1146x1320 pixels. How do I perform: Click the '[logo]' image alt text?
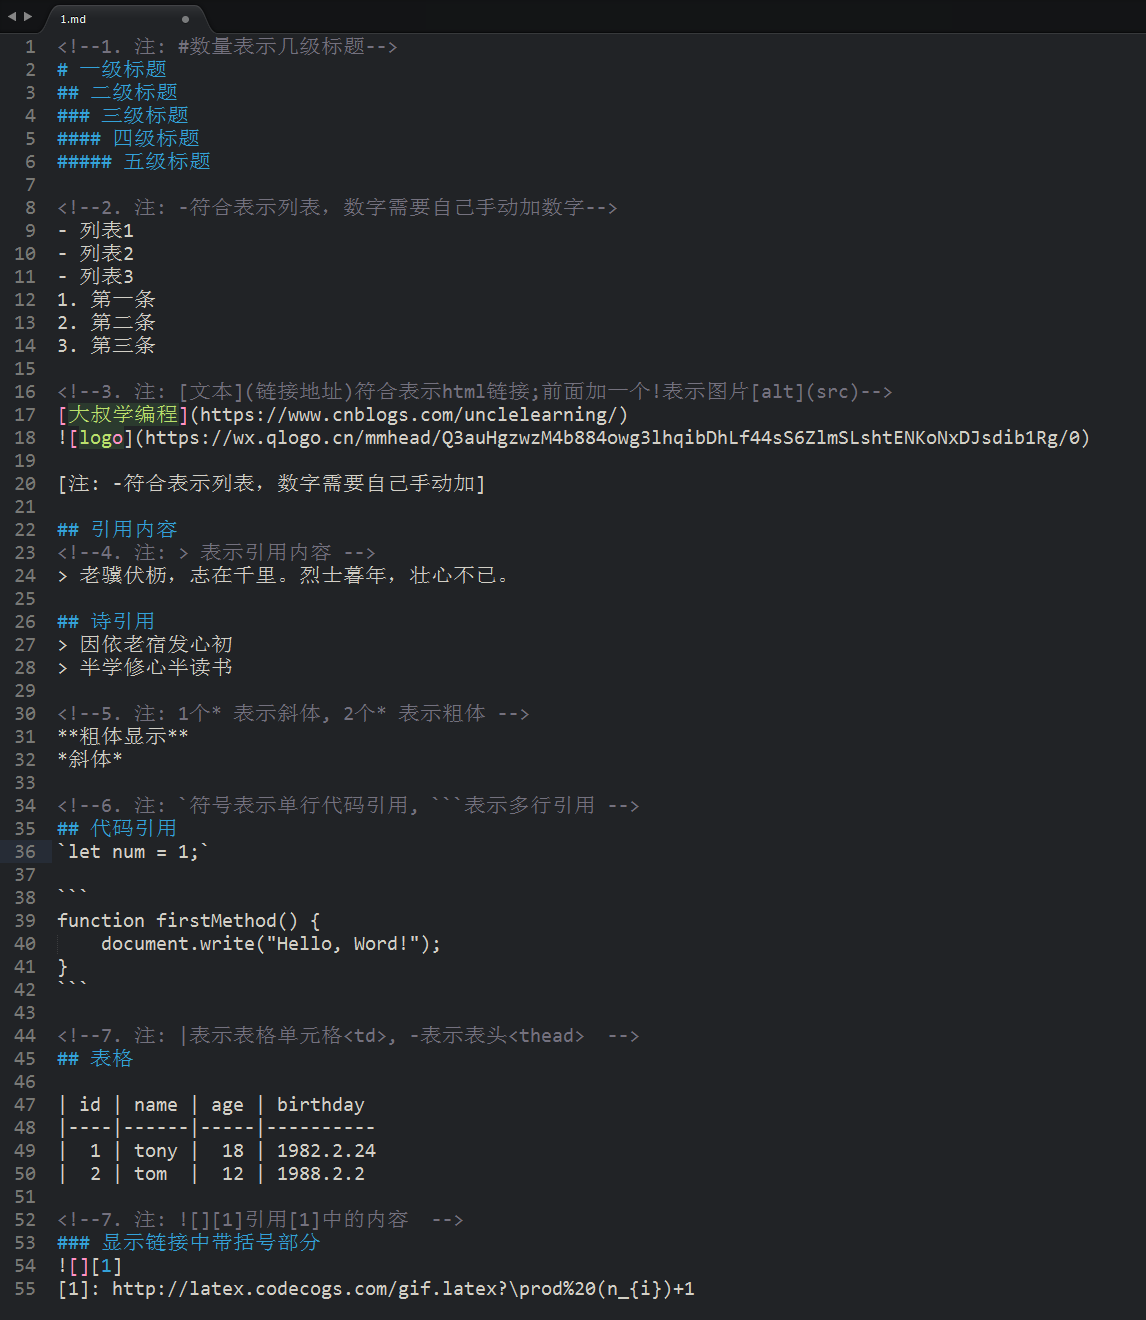[x=101, y=438]
